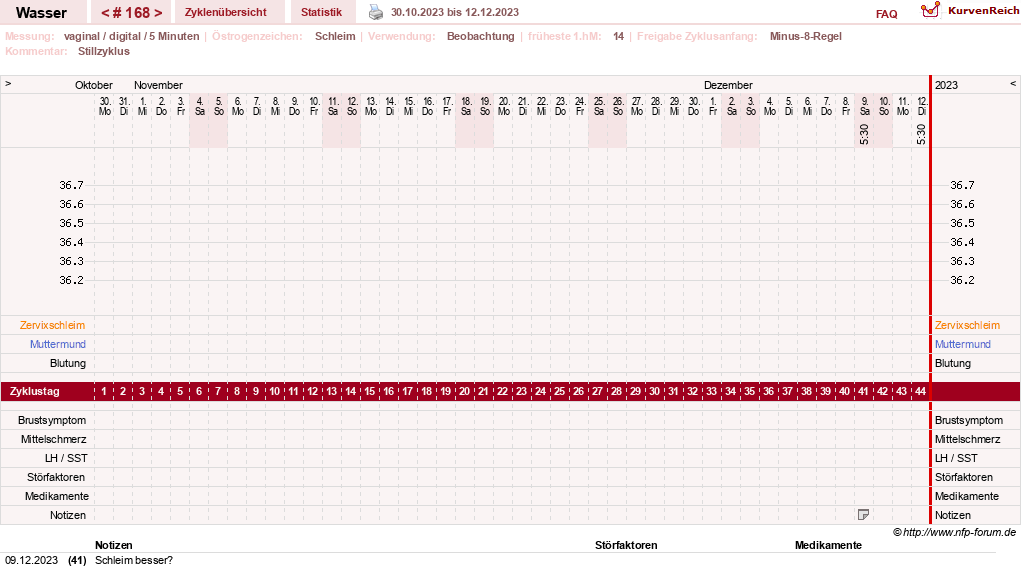Click the bold Medikamente column heading
The image size is (1021, 584).
(x=828, y=546)
